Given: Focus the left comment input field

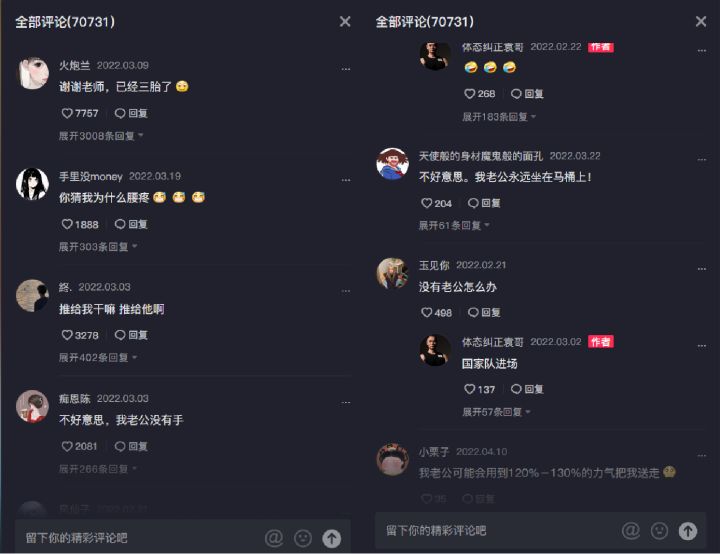Looking at the screenshot, I should click(x=138, y=537).
